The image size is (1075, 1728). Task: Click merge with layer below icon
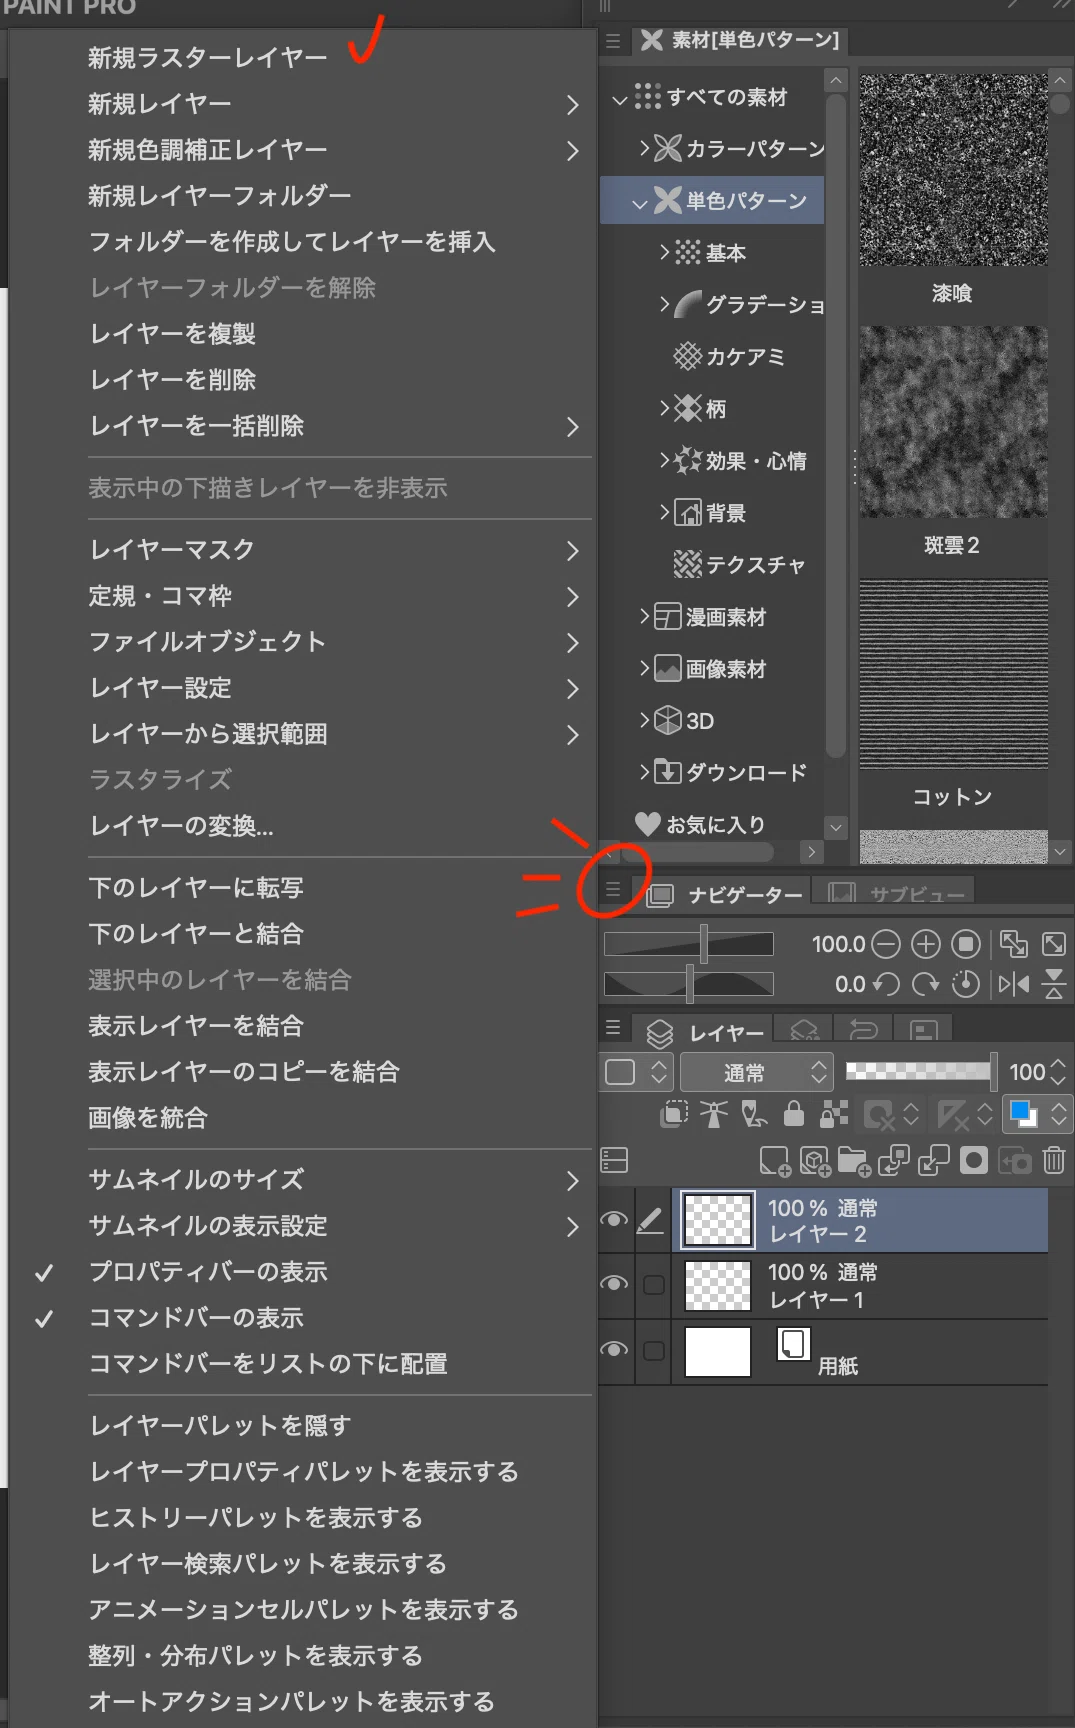(x=934, y=1161)
